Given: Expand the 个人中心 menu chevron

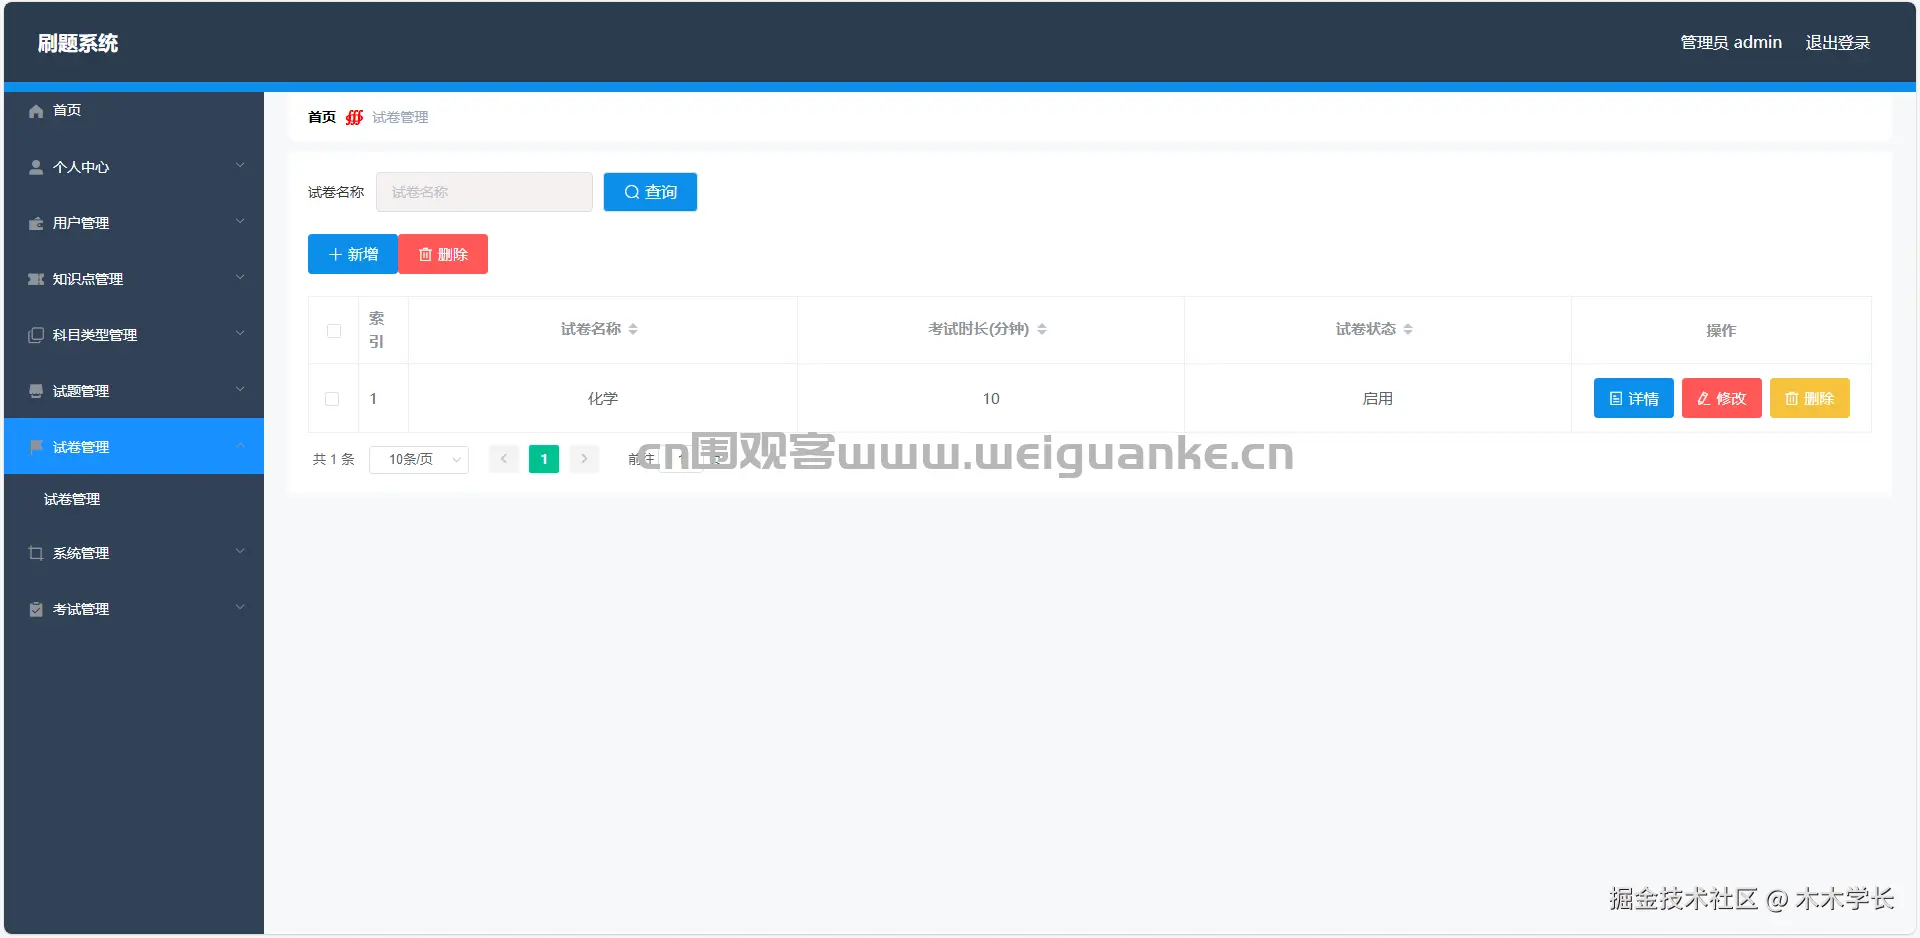Looking at the screenshot, I should pos(240,165).
